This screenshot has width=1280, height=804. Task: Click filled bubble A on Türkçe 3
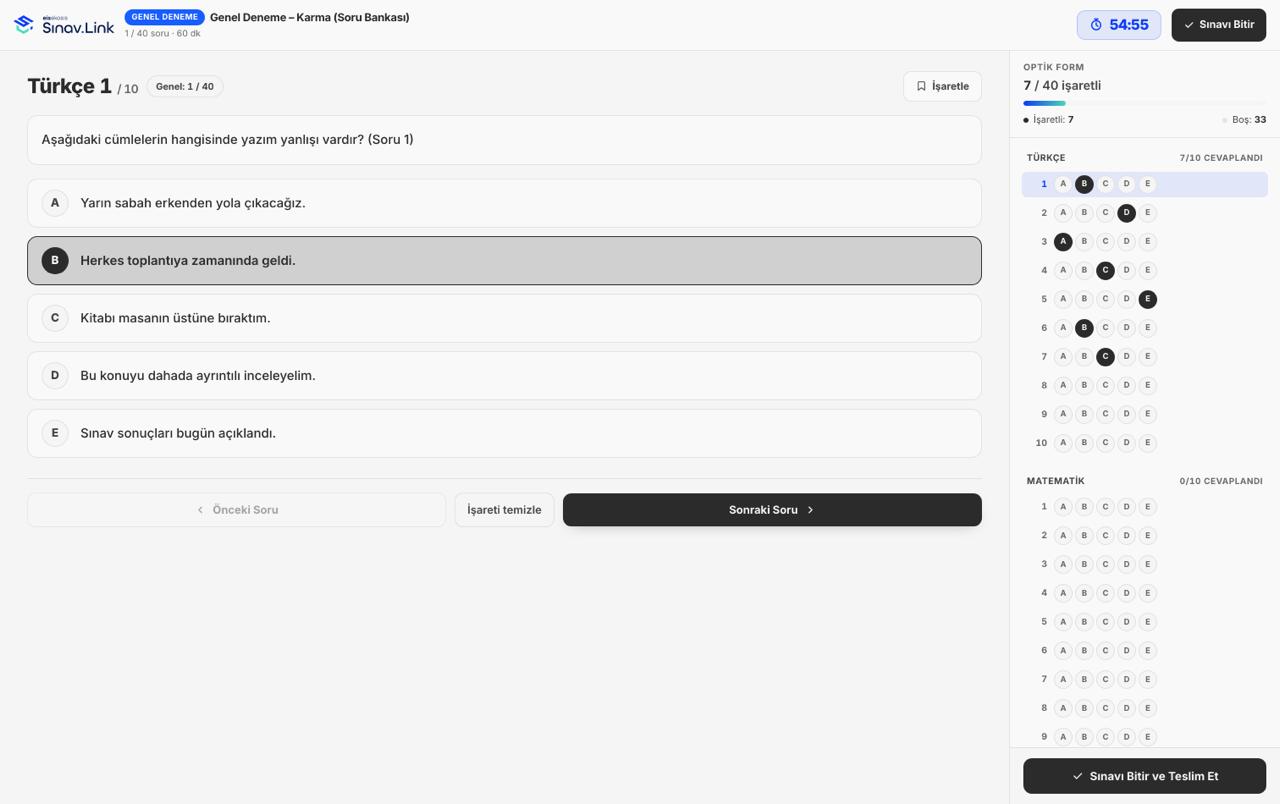[1063, 242]
